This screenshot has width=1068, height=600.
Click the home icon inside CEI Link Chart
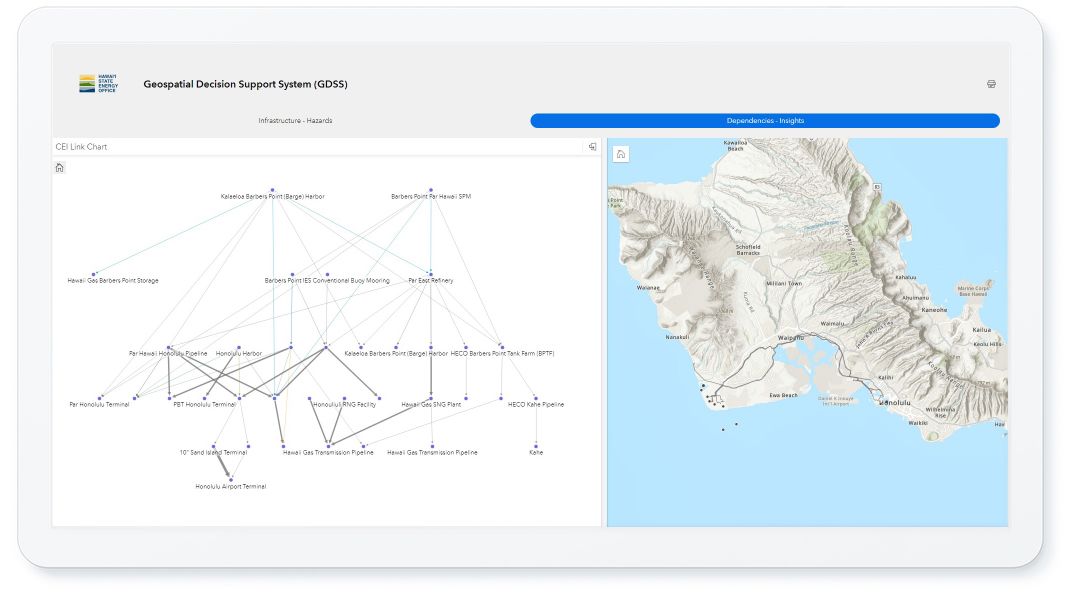click(61, 167)
